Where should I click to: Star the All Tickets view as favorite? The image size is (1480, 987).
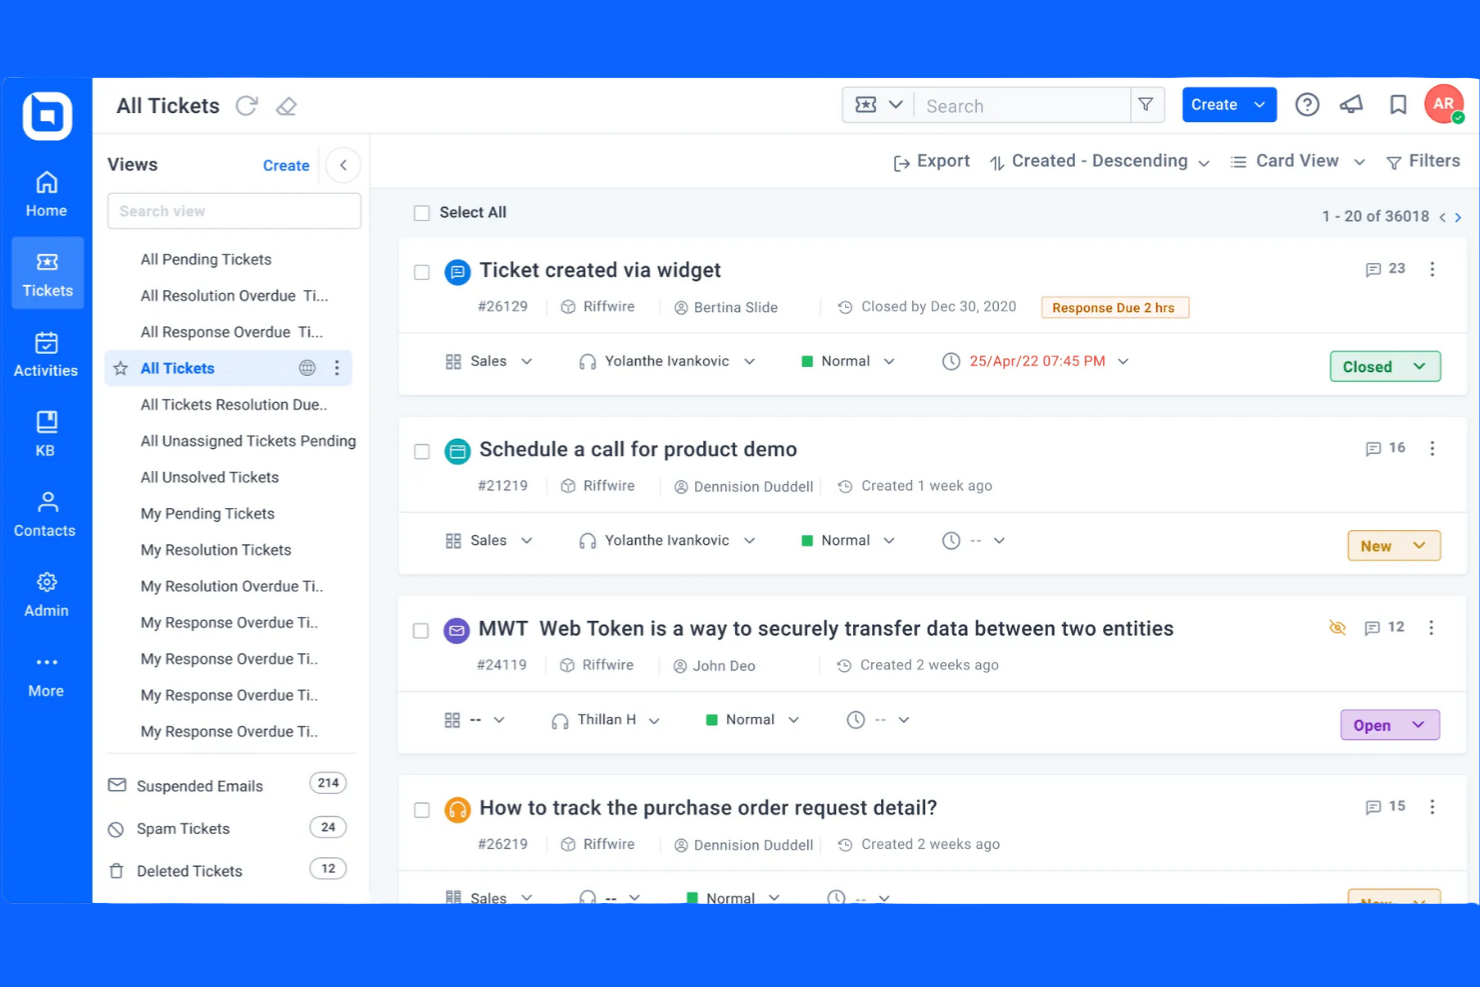coord(120,368)
